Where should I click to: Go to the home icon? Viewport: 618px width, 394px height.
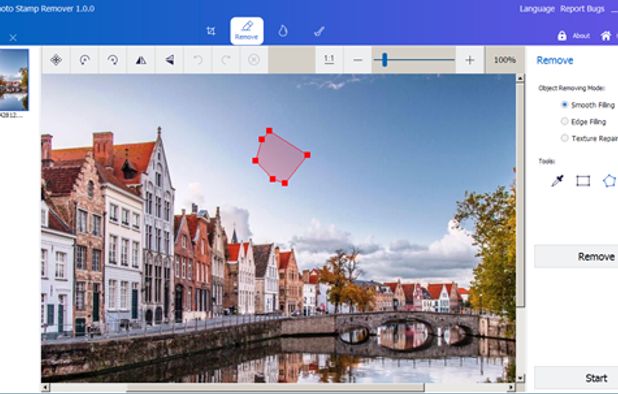click(606, 36)
